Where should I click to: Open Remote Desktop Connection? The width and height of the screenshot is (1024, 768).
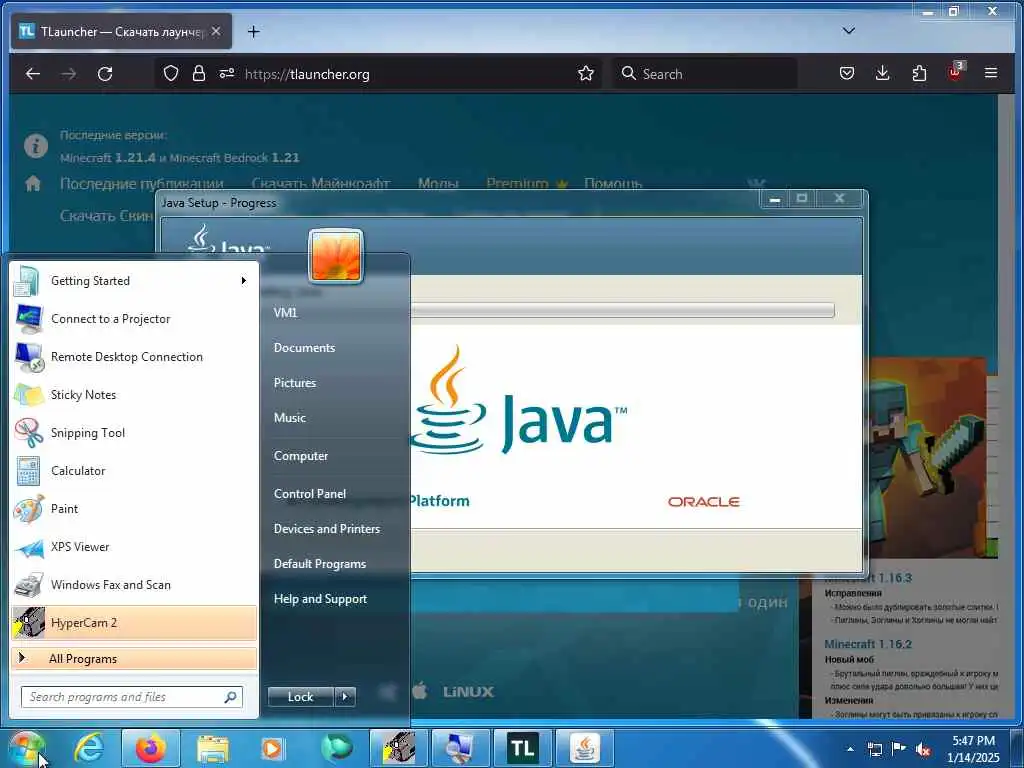click(134, 357)
